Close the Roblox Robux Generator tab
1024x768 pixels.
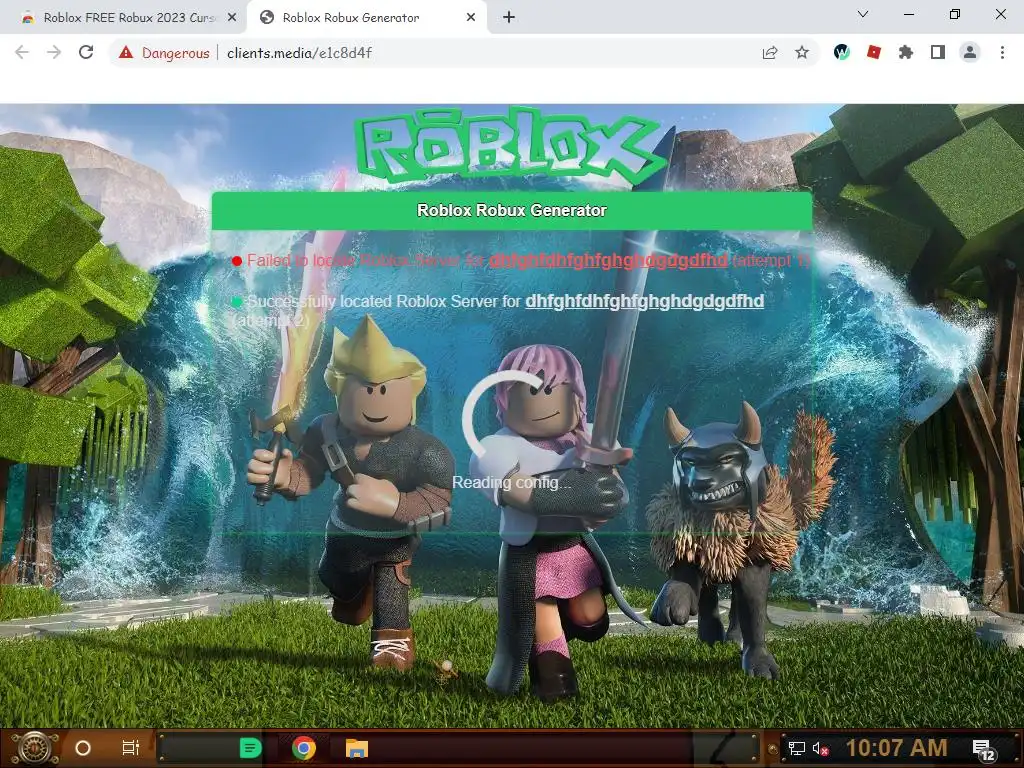click(x=471, y=18)
